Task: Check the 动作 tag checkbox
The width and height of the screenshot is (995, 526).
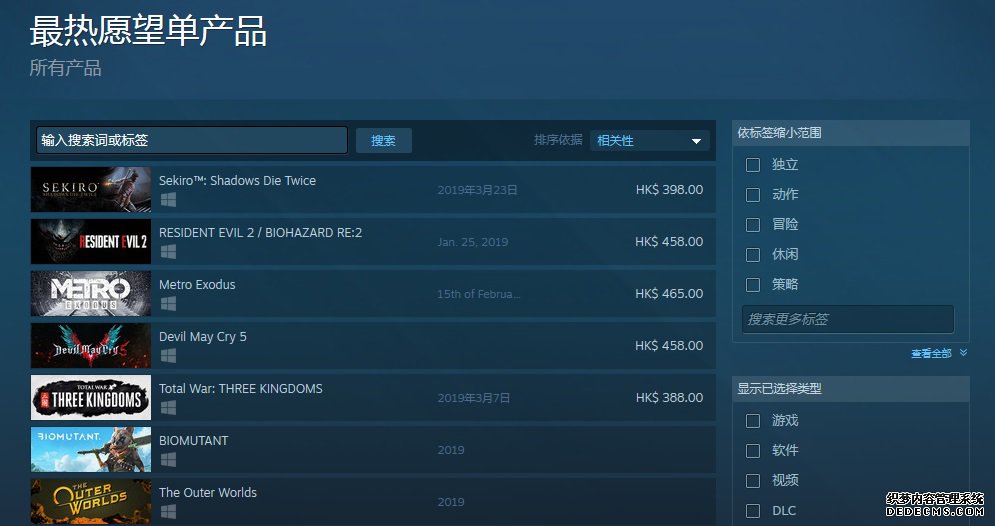Action: click(753, 195)
